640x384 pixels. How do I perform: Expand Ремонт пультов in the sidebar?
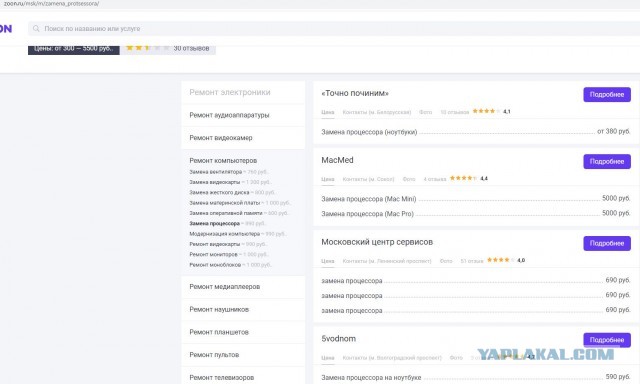214,355
